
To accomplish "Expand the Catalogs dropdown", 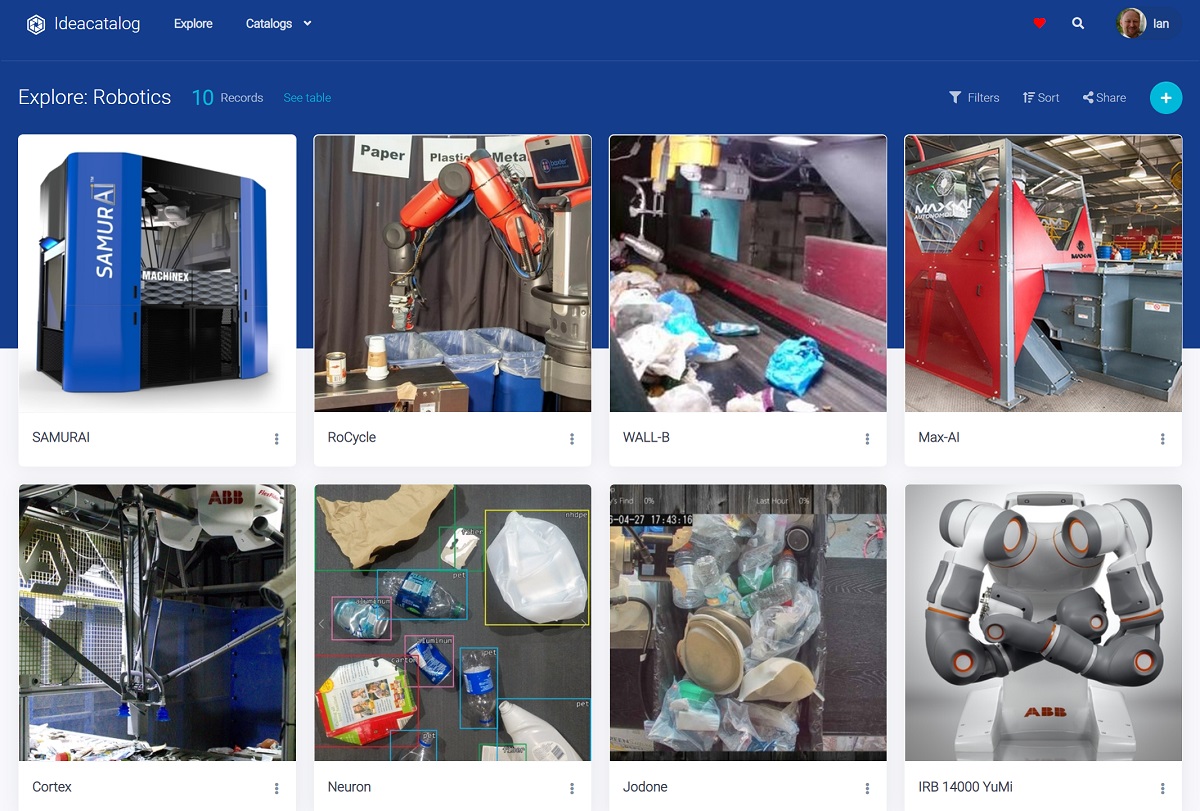I will point(278,23).
